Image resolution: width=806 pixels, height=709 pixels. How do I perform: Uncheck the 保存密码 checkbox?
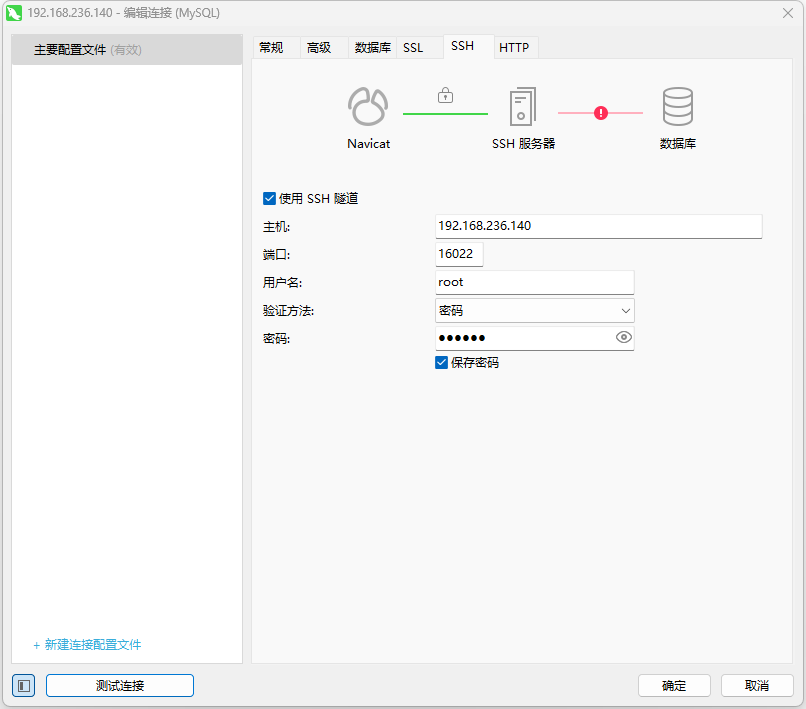point(441,363)
